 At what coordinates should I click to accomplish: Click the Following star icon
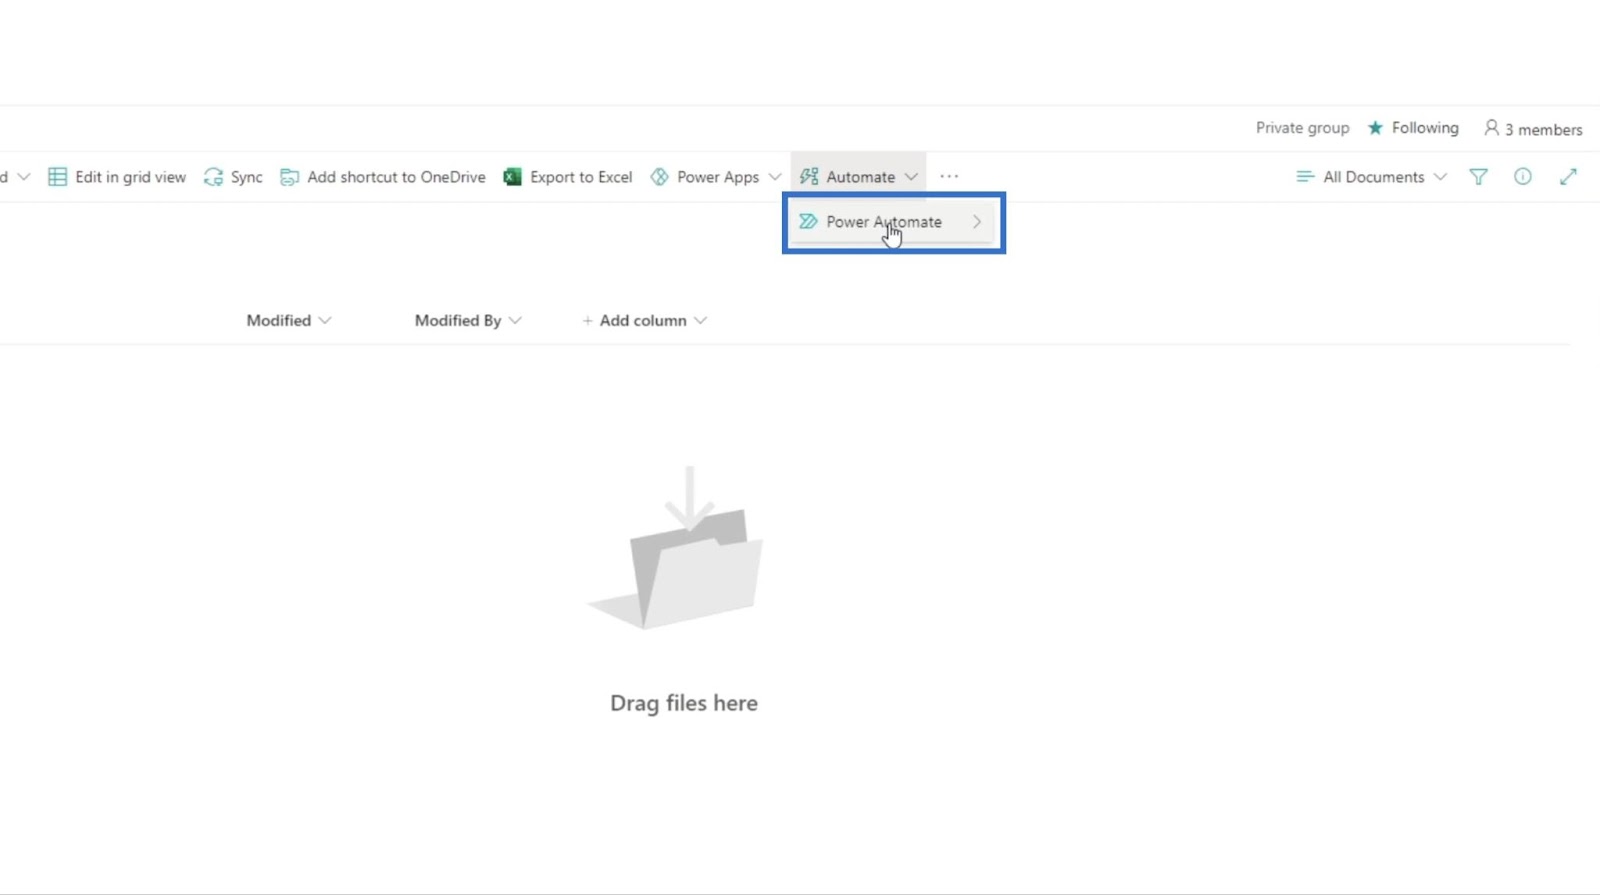(x=1375, y=128)
